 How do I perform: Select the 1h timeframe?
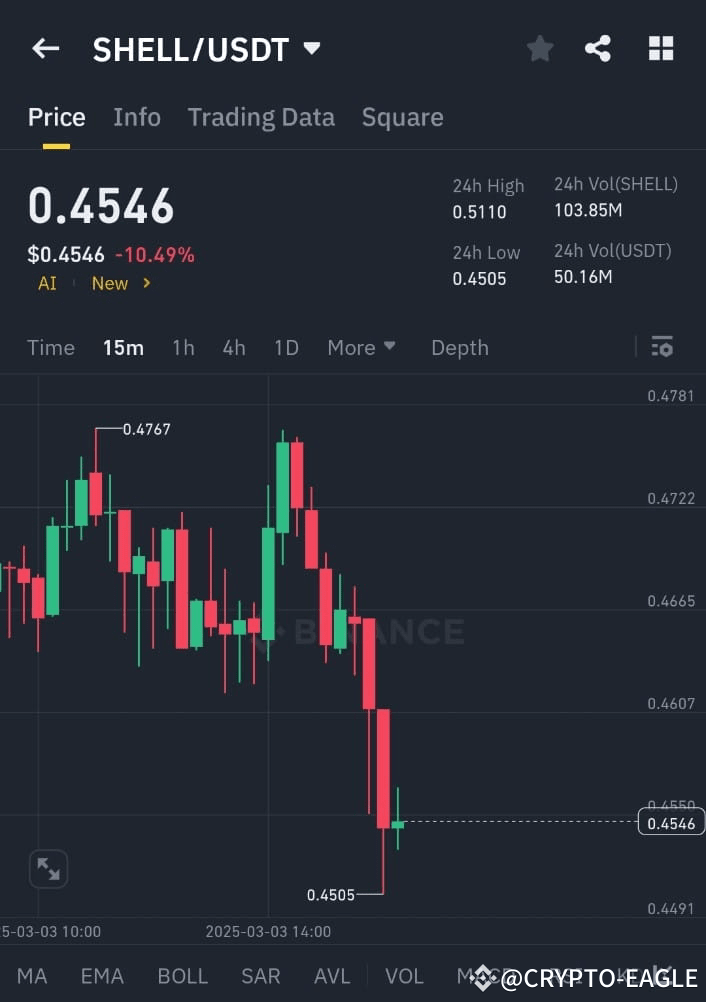click(x=183, y=347)
